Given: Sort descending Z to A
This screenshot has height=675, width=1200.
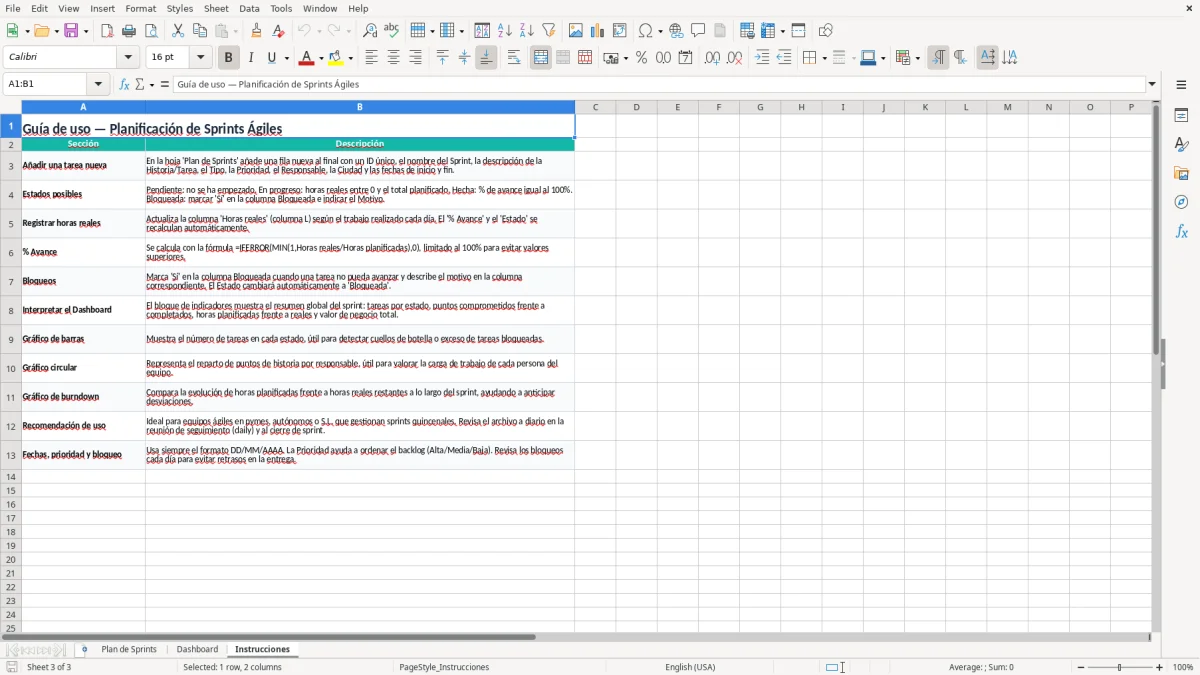Looking at the screenshot, I should (x=527, y=31).
